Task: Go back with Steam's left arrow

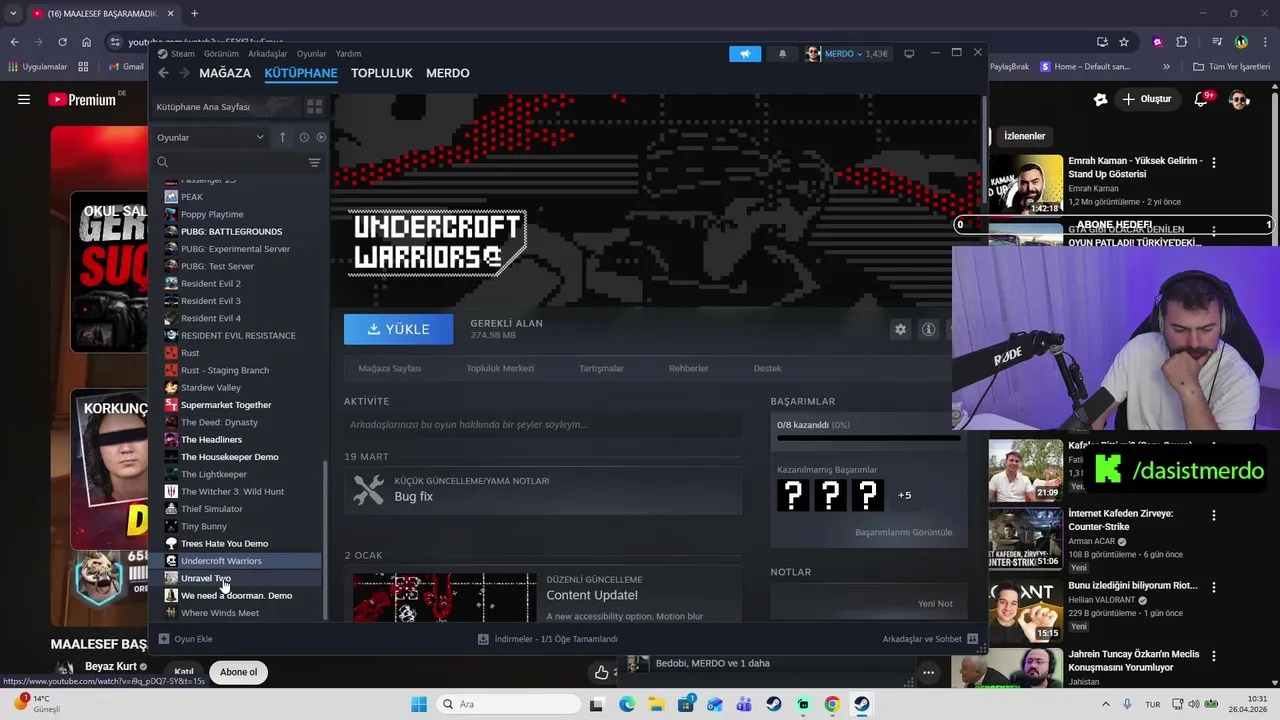Action: click(x=163, y=73)
